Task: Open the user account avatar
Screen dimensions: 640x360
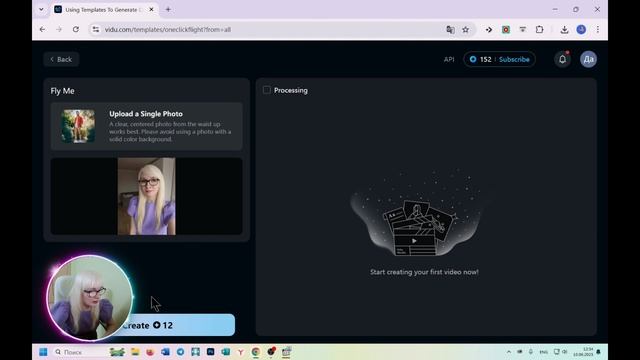Action: click(588, 59)
